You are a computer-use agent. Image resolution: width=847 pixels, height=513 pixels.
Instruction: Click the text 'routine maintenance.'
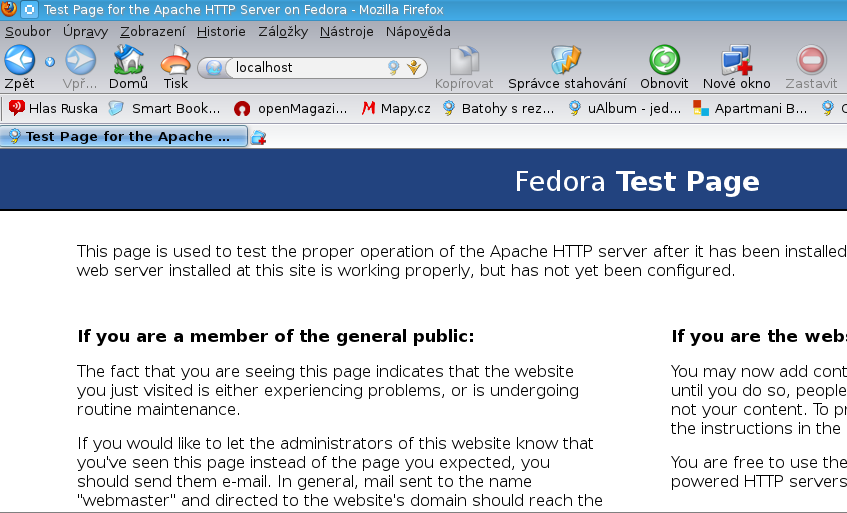point(158,409)
